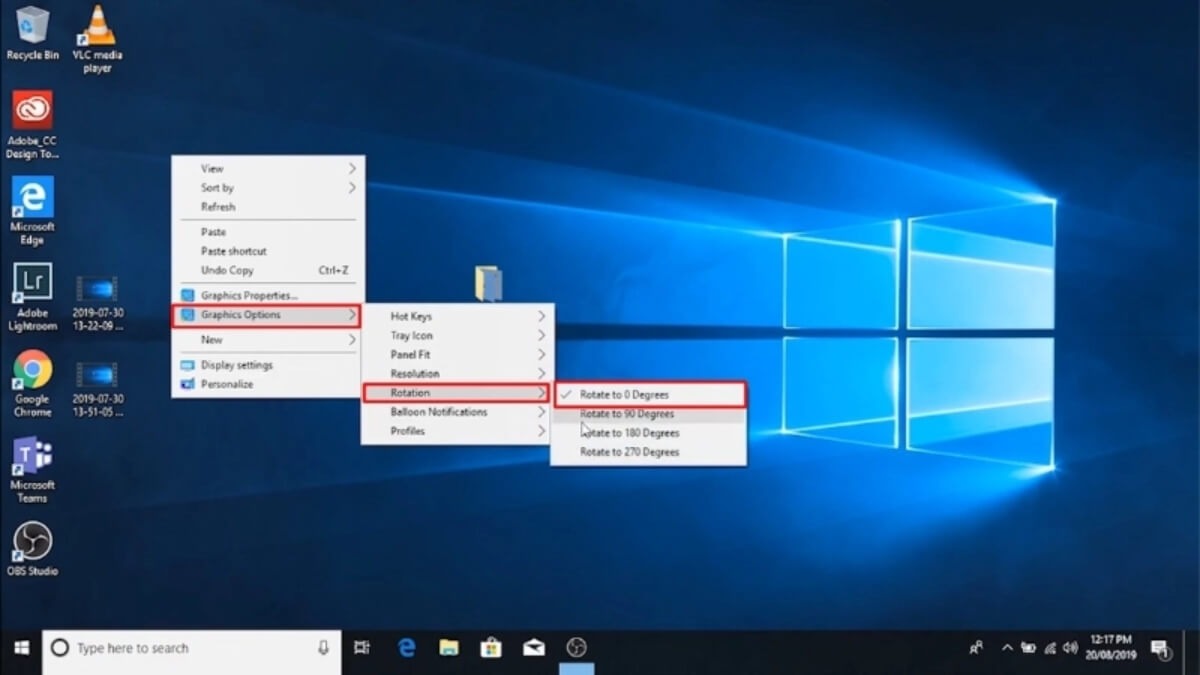1200x675 pixels.
Task: Select the Microsoft Teams desktop shortcut
Action: pyautogui.click(x=32, y=469)
